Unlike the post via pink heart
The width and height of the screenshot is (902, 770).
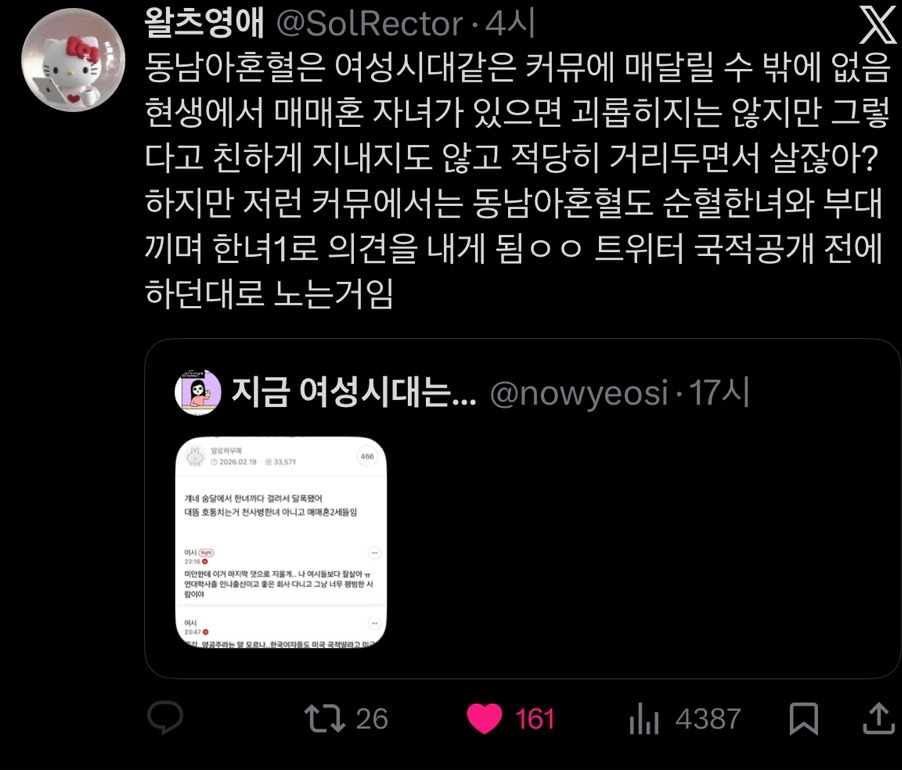tap(484, 718)
